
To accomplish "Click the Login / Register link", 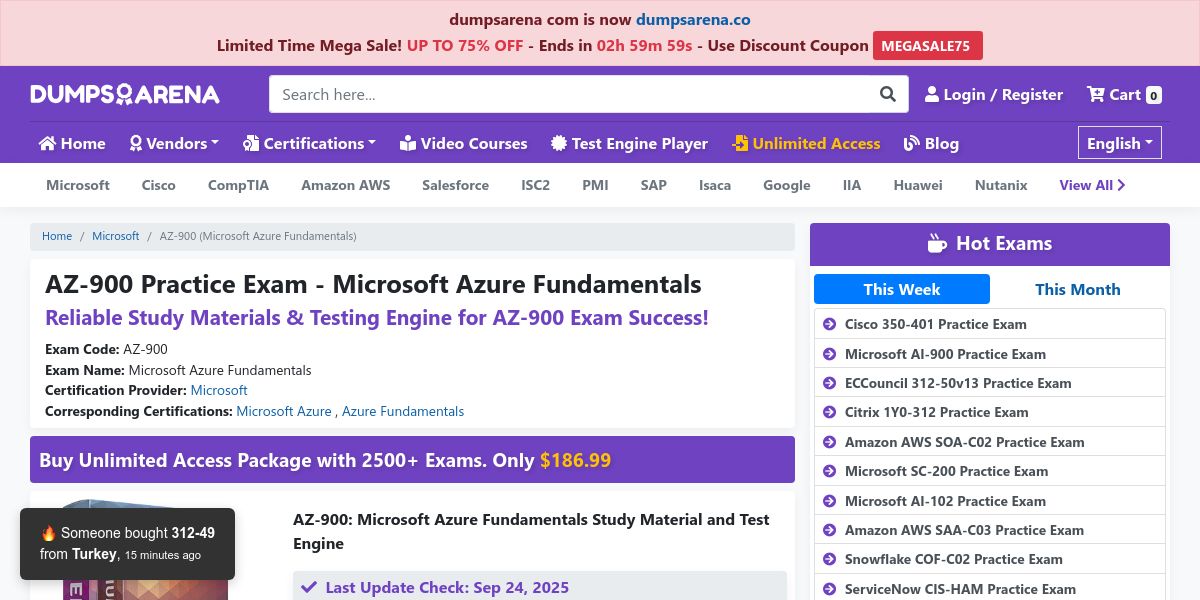I will tap(994, 94).
